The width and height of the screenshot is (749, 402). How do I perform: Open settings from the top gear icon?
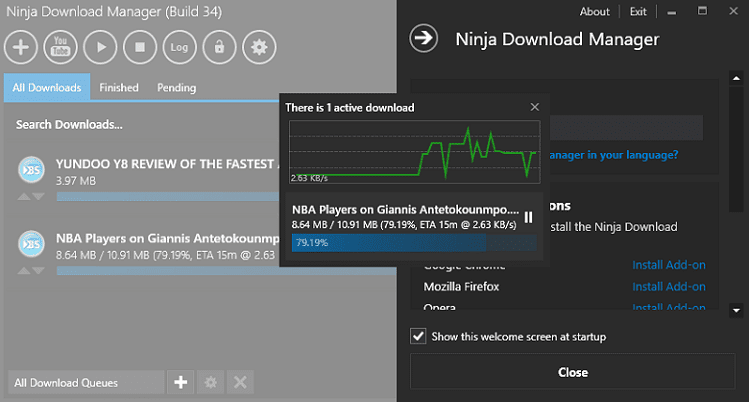click(x=259, y=47)
